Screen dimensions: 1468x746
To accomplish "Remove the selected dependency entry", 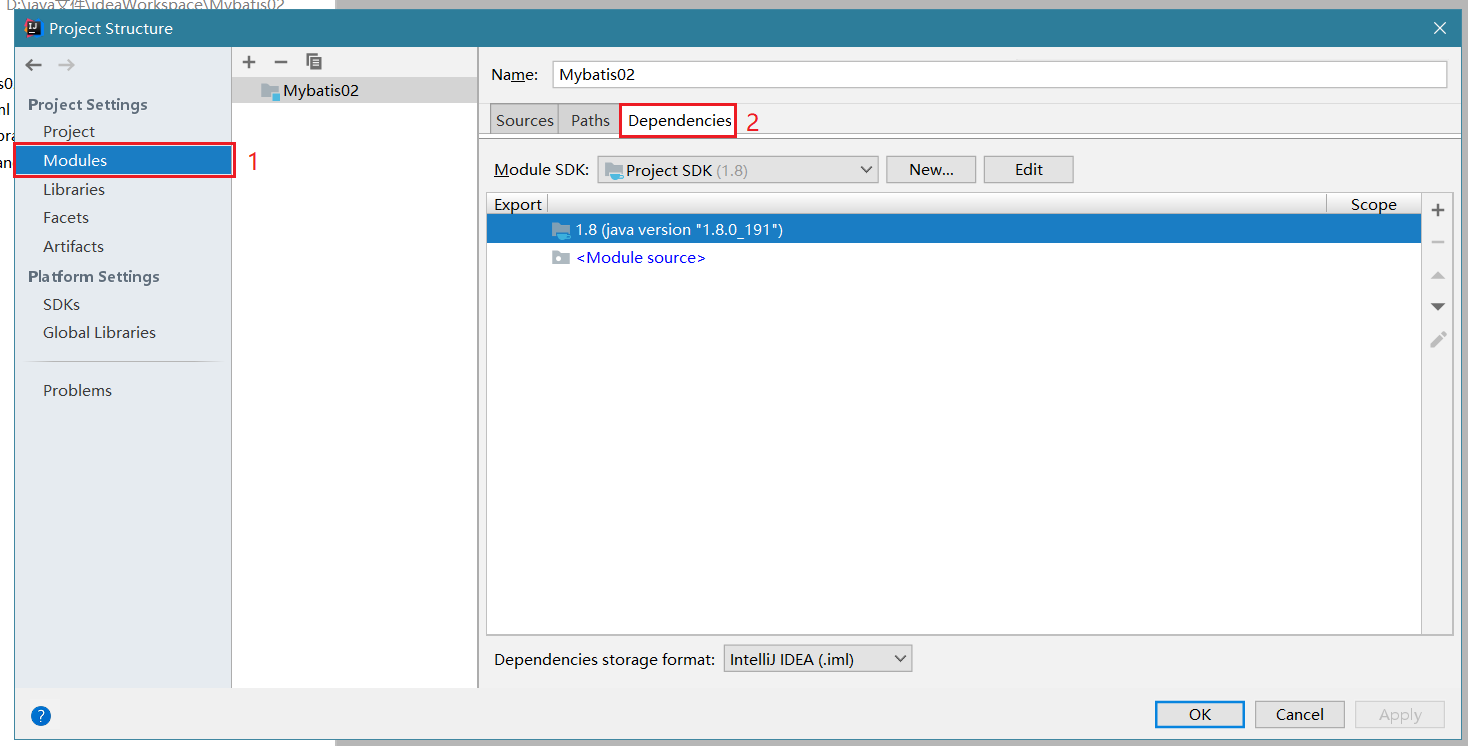I will pyautogui.click(x=1438, y=242).
